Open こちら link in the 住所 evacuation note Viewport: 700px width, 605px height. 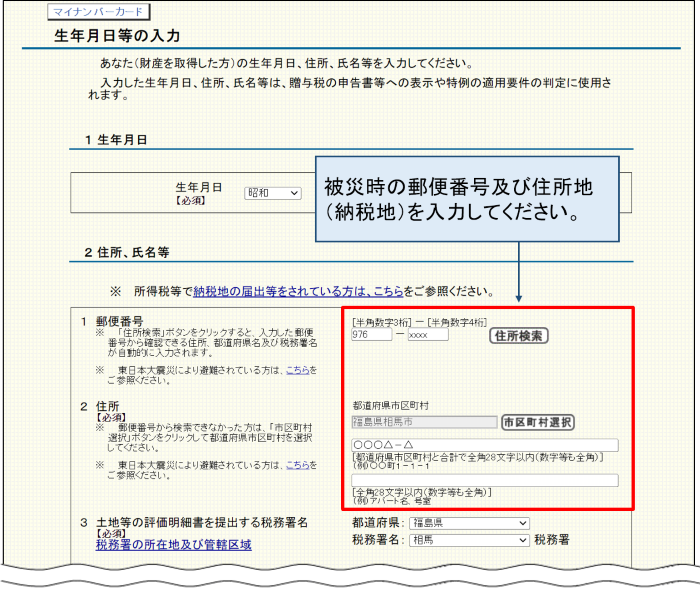coord(297,465)
